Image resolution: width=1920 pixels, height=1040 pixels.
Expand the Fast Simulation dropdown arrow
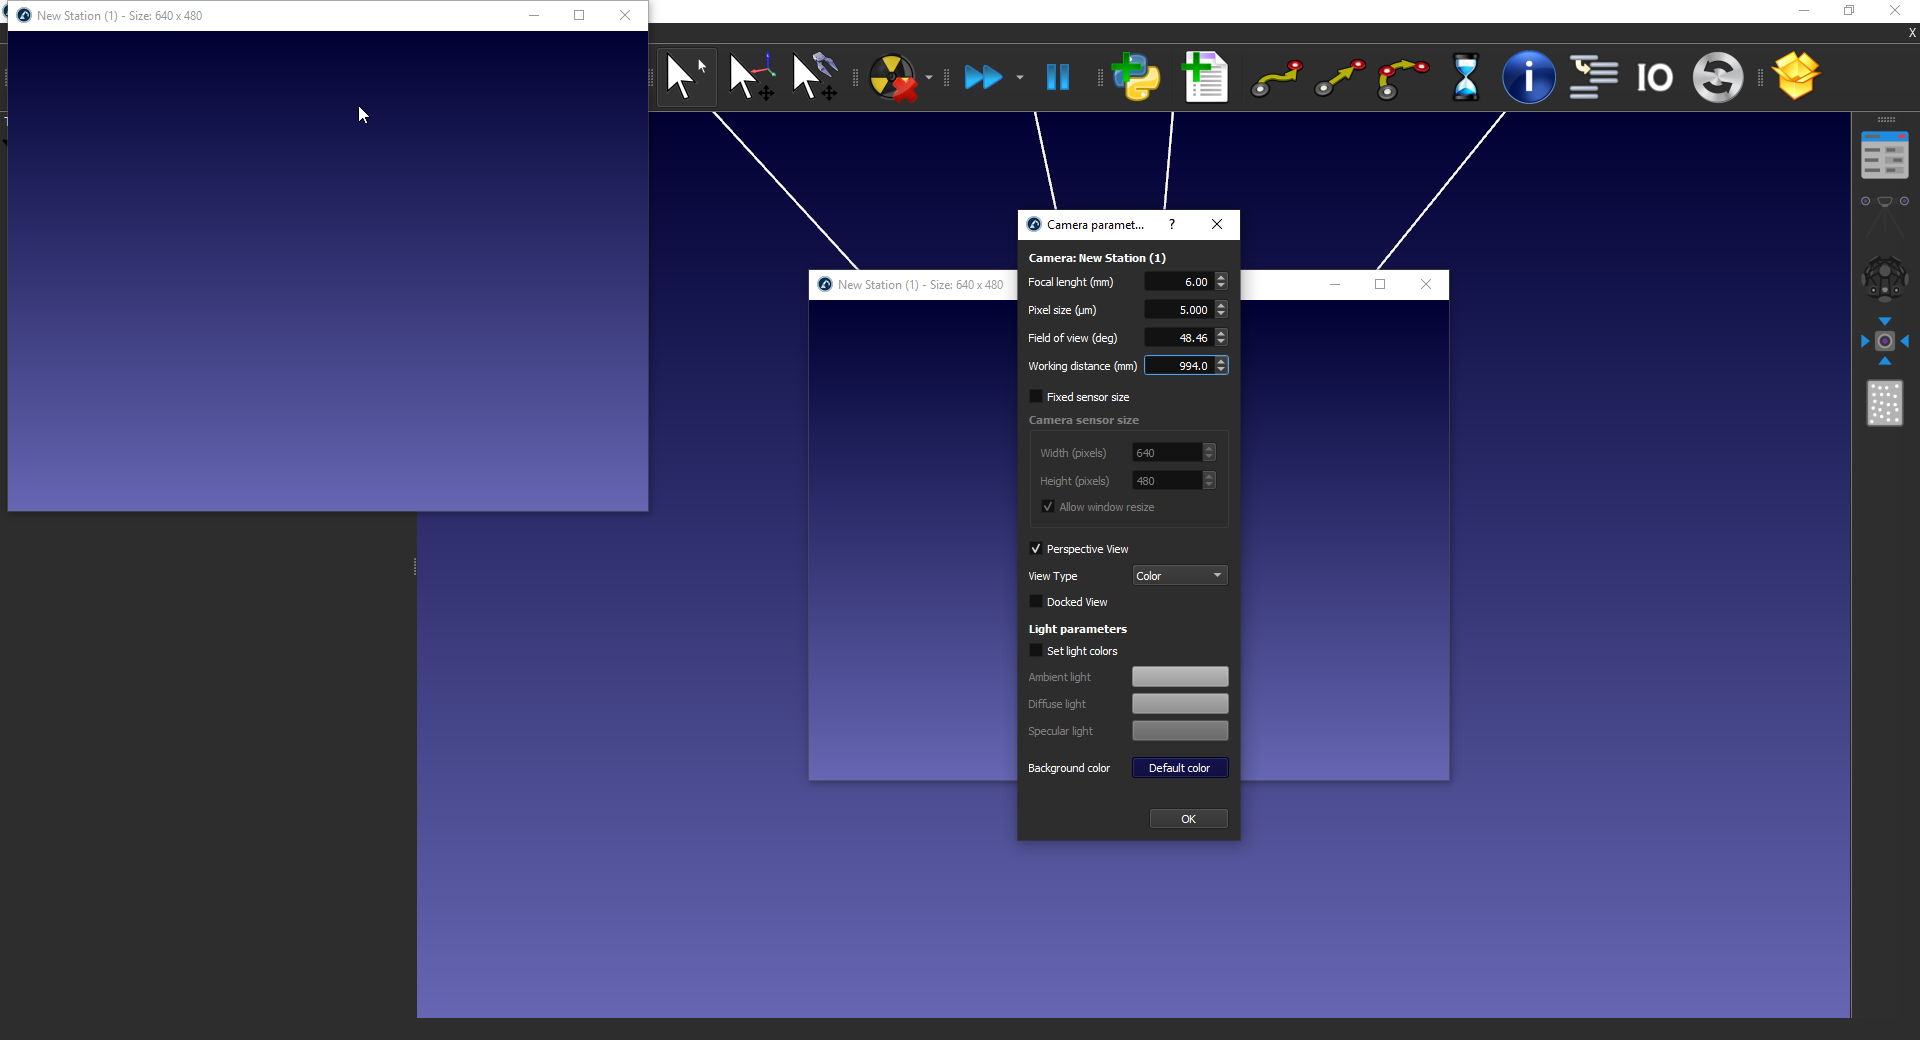[1020, 77]
